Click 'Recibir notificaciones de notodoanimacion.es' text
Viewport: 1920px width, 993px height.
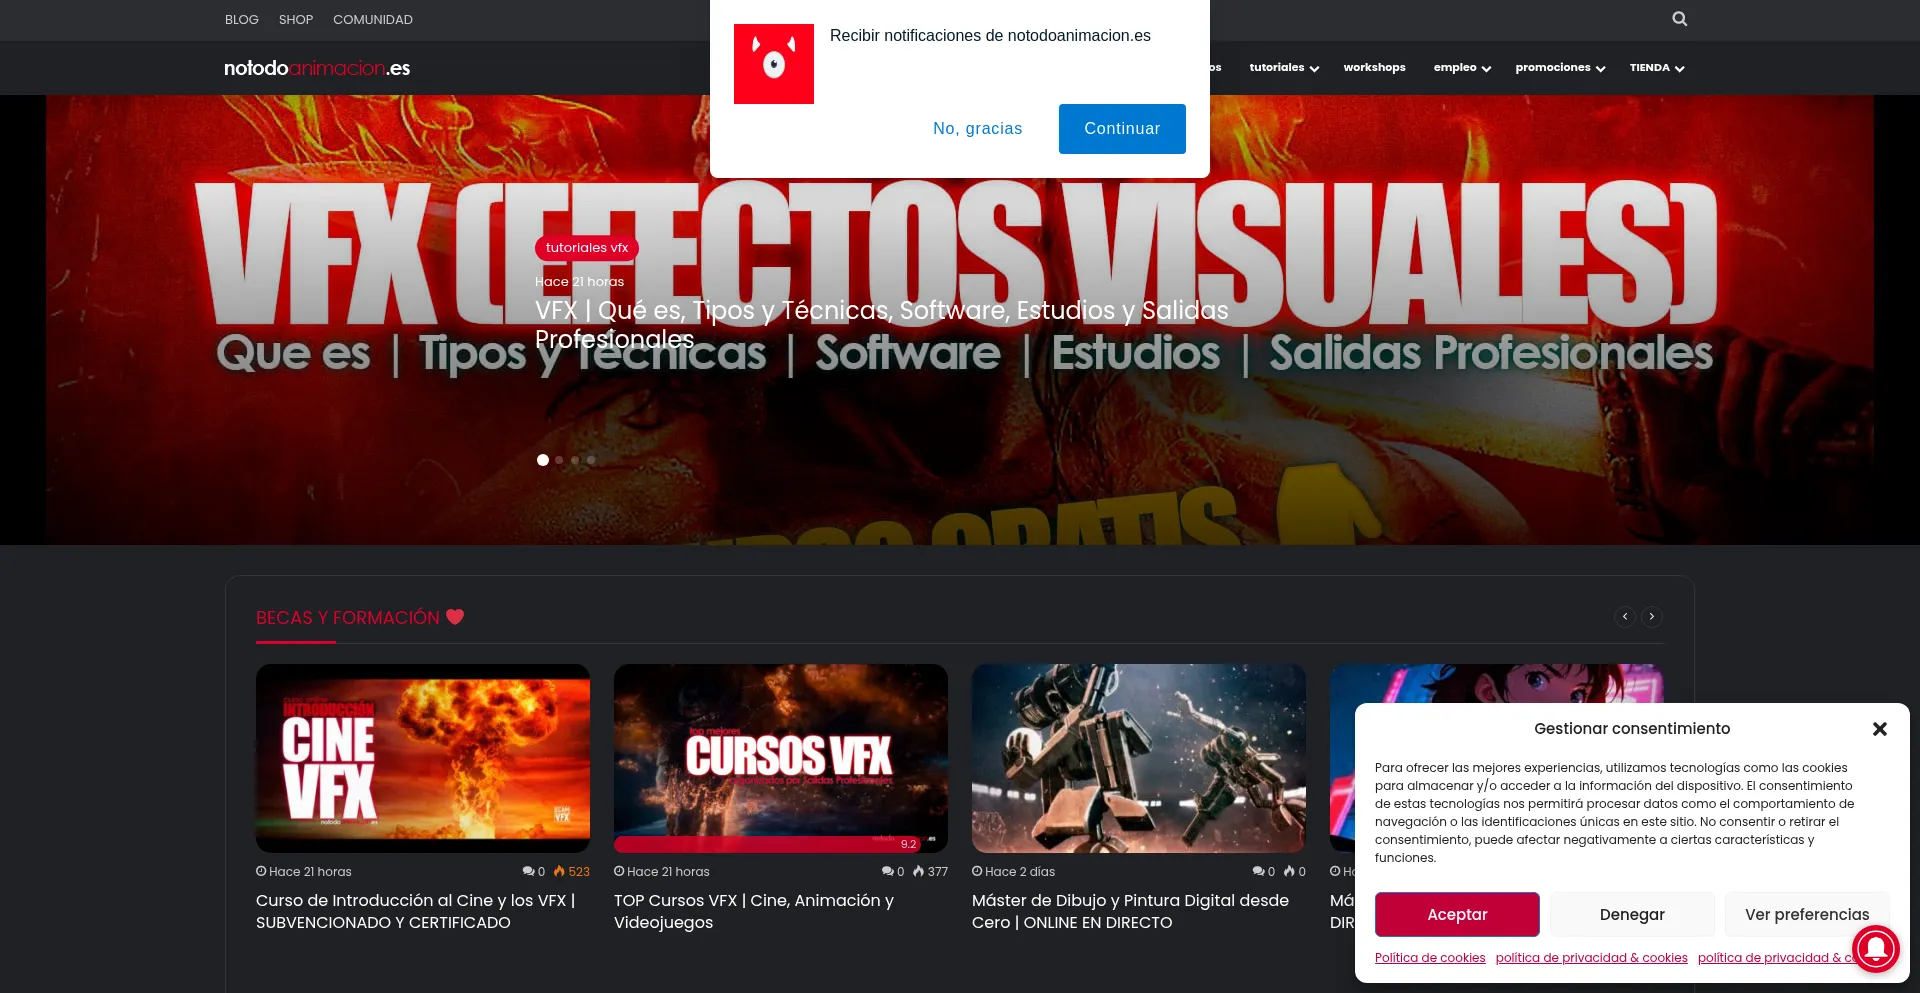(x=990, y=36)
